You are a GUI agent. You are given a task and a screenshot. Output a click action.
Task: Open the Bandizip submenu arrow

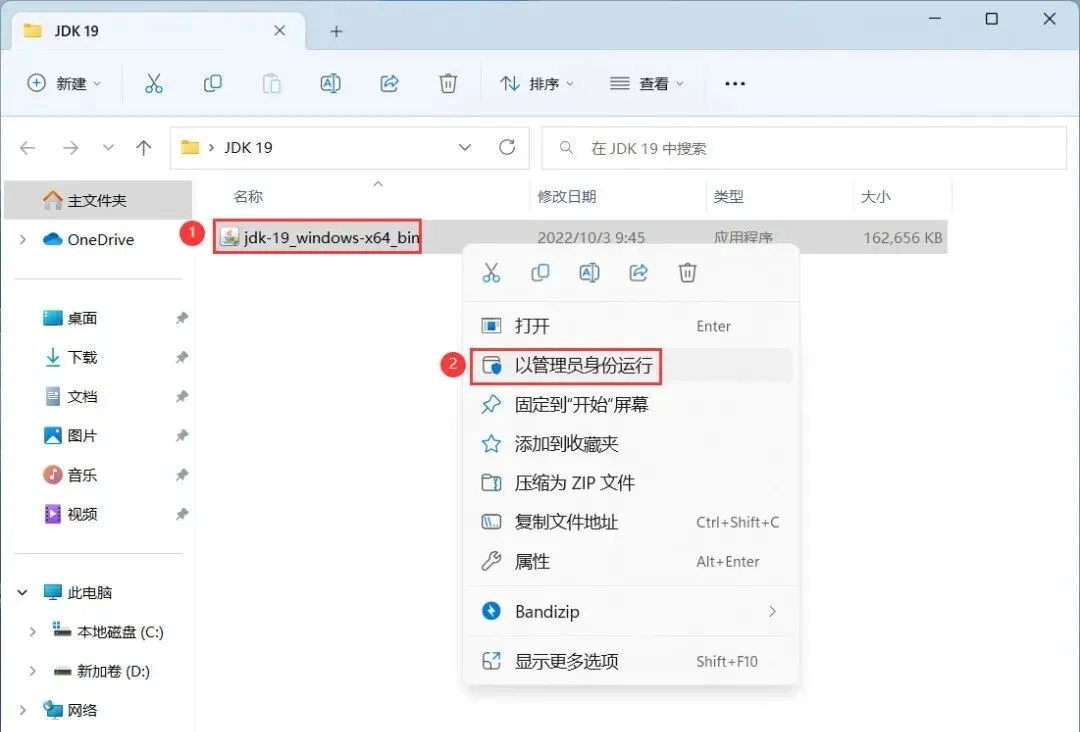tap(772, 611)
